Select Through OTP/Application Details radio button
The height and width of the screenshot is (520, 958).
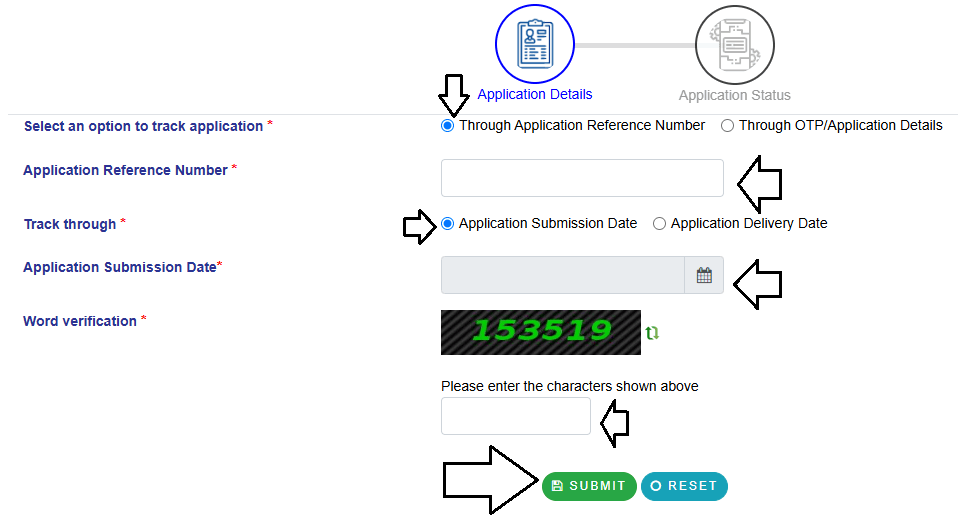pyautogui.click(x=728, y=126)
